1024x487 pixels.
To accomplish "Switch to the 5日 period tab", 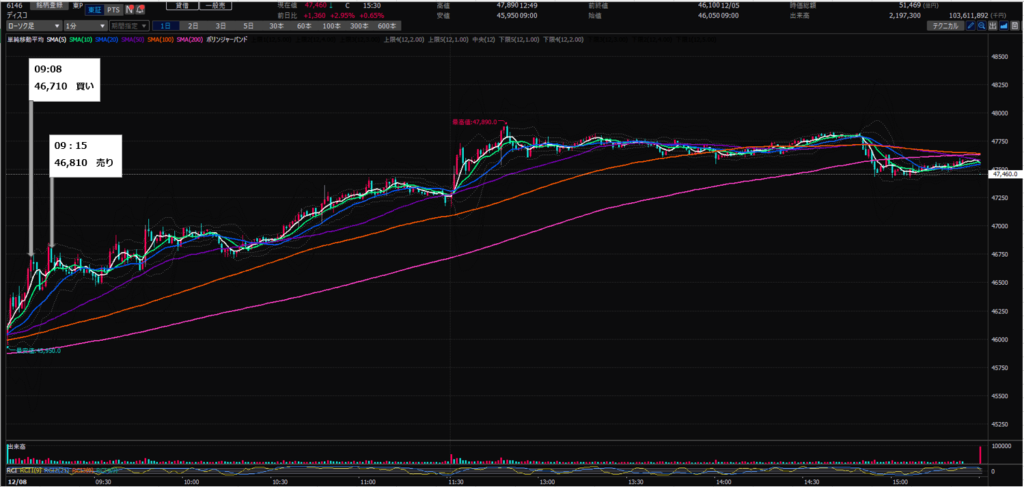I will tap(248, 25).
